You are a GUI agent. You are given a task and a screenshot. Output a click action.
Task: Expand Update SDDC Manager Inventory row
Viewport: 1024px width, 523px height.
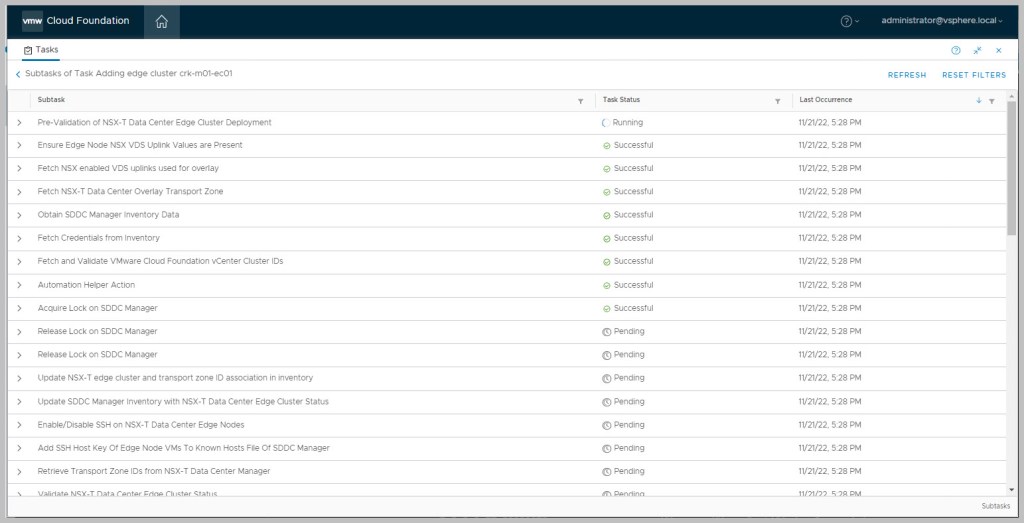[x=19, y=402]
